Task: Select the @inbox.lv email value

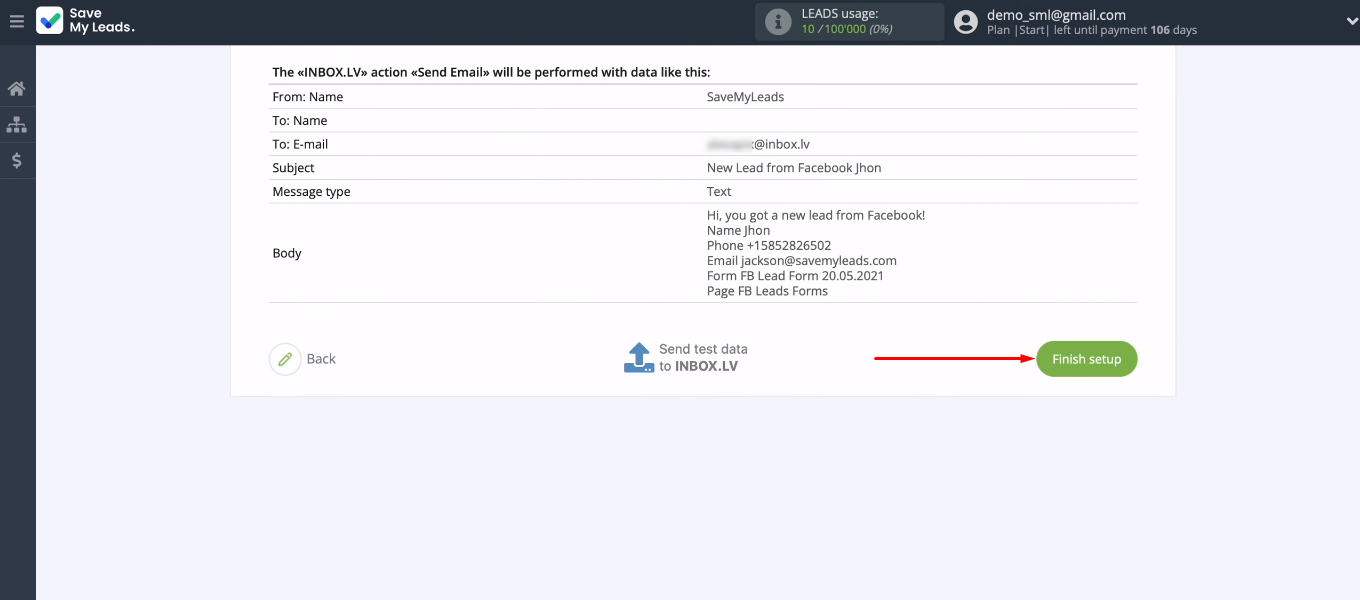Action: [758, 144]
